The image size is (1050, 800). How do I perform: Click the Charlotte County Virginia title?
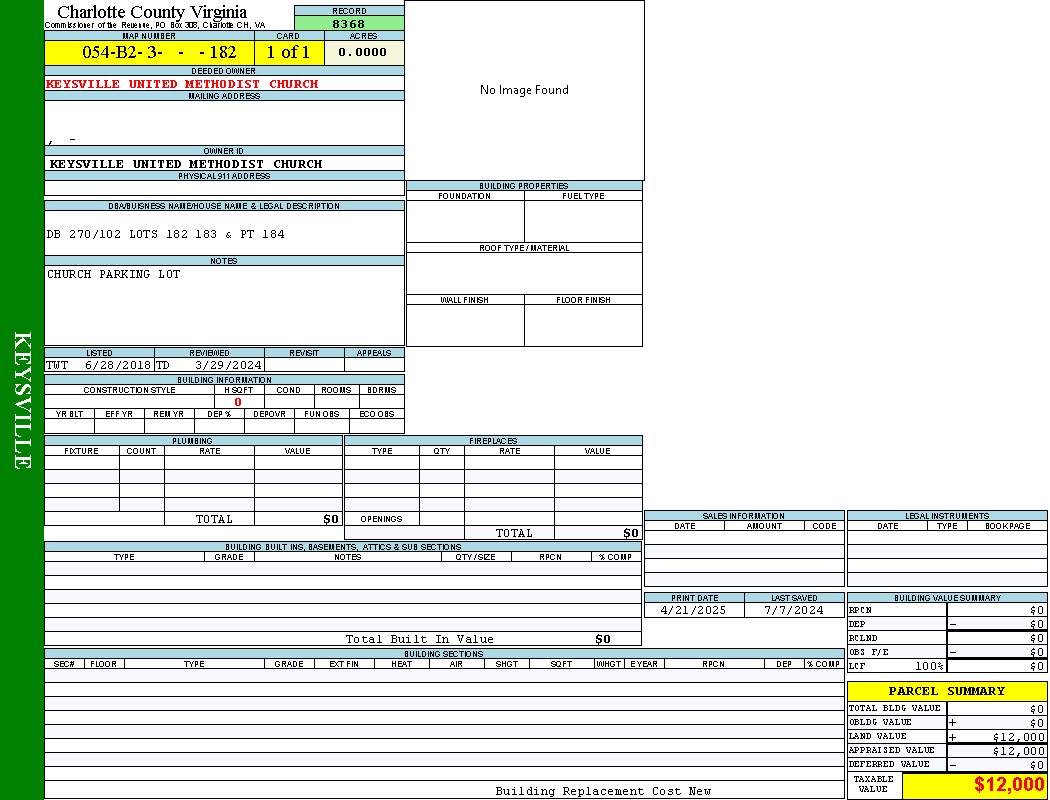pos(152,12)
